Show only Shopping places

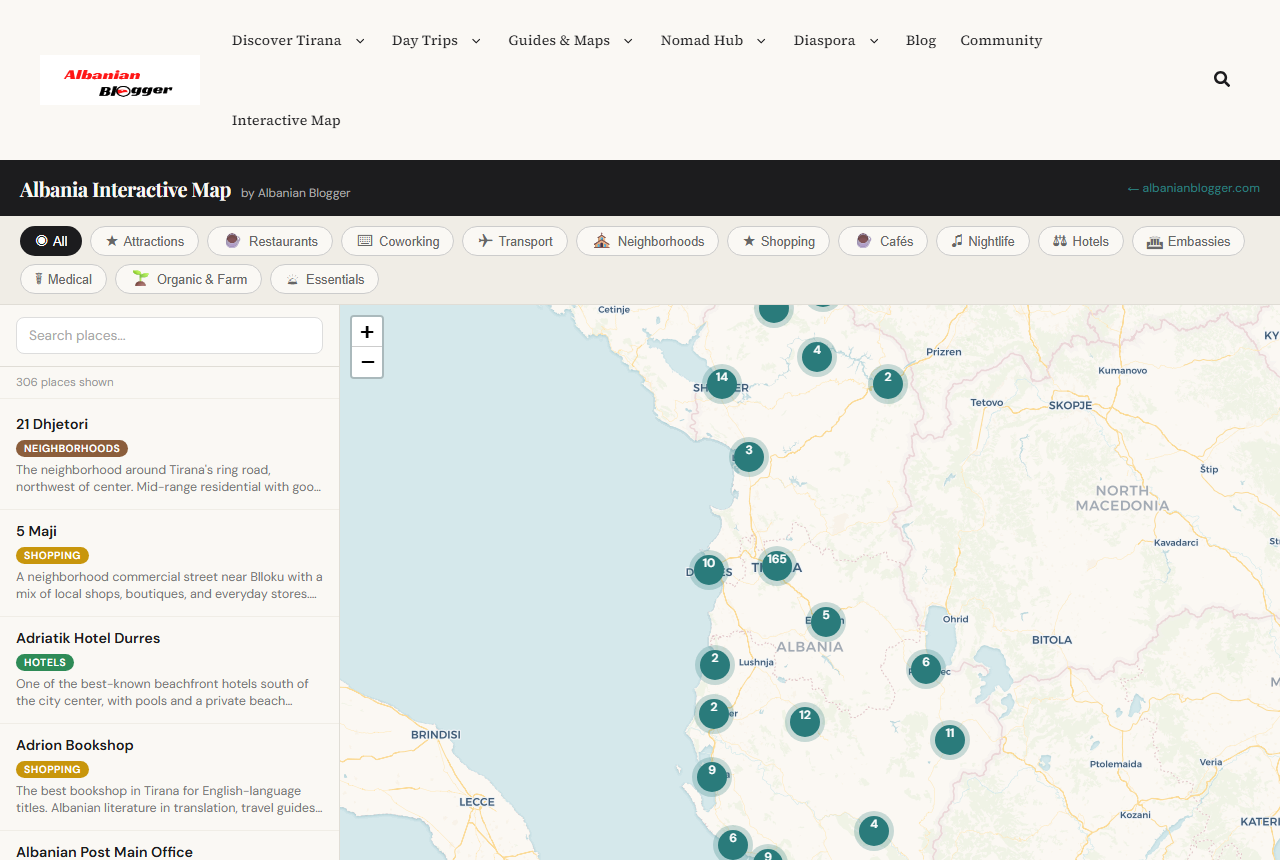coord(778,241)
